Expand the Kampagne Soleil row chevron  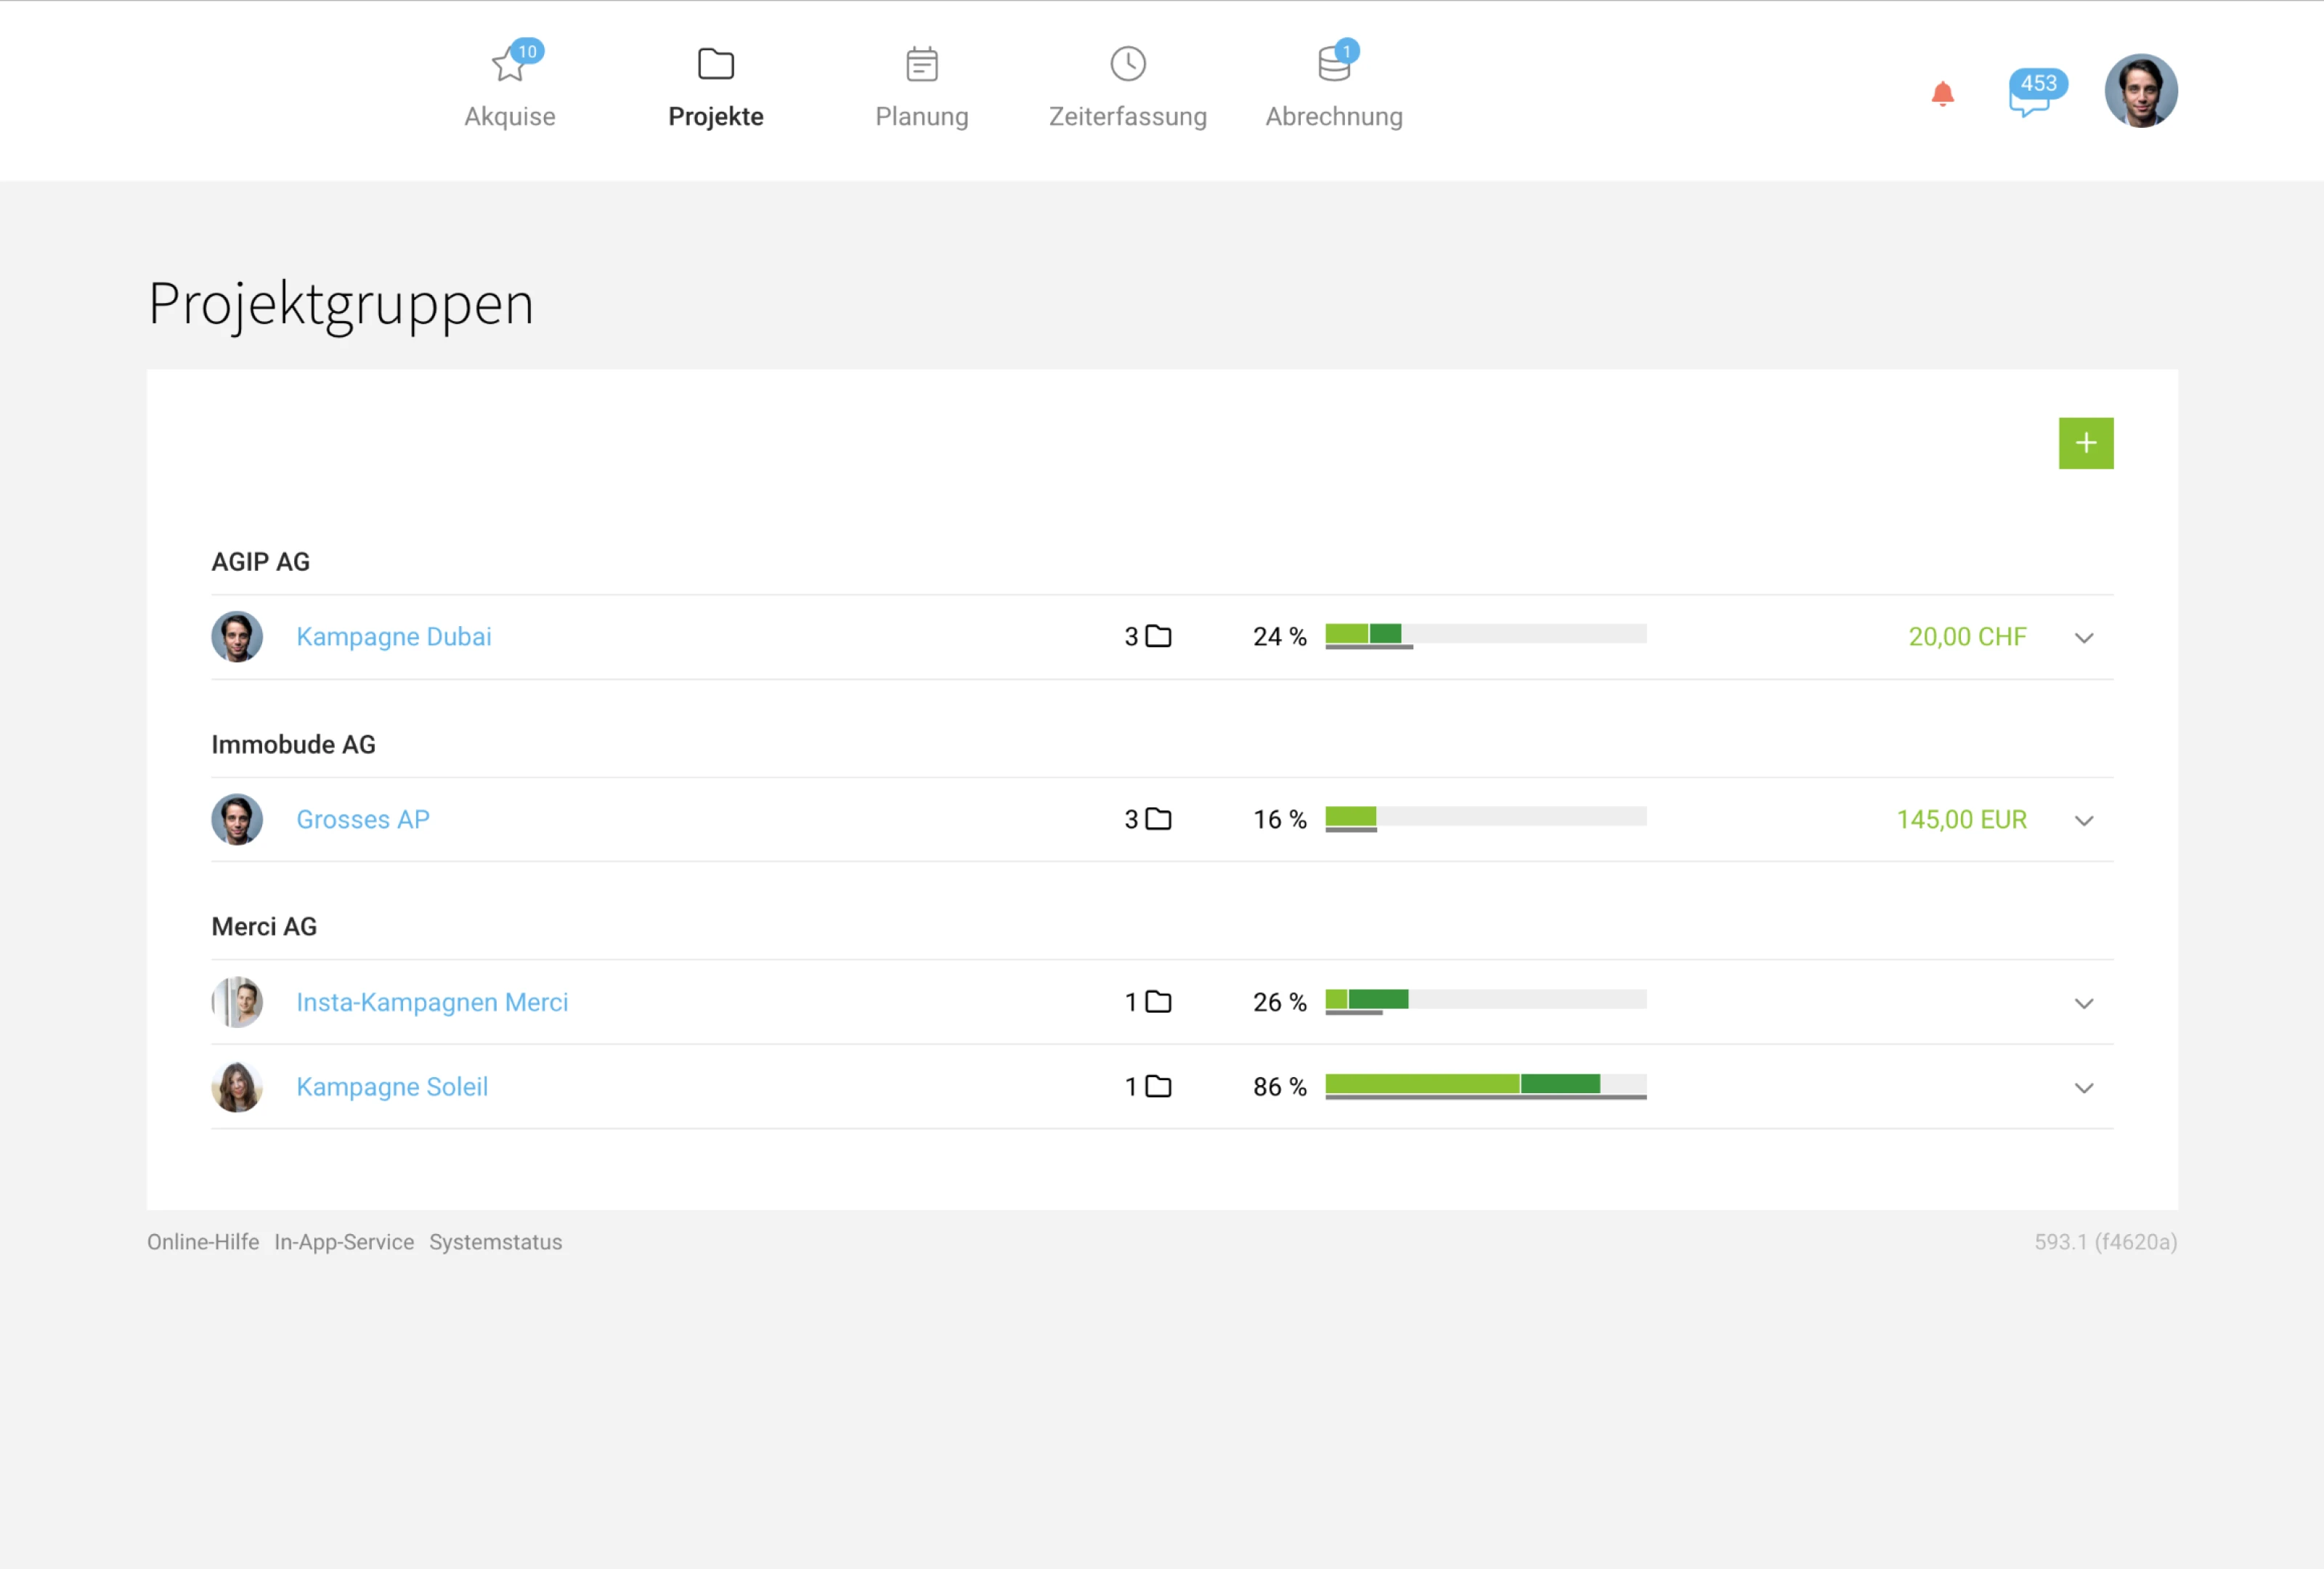tap(2083, 1088)
